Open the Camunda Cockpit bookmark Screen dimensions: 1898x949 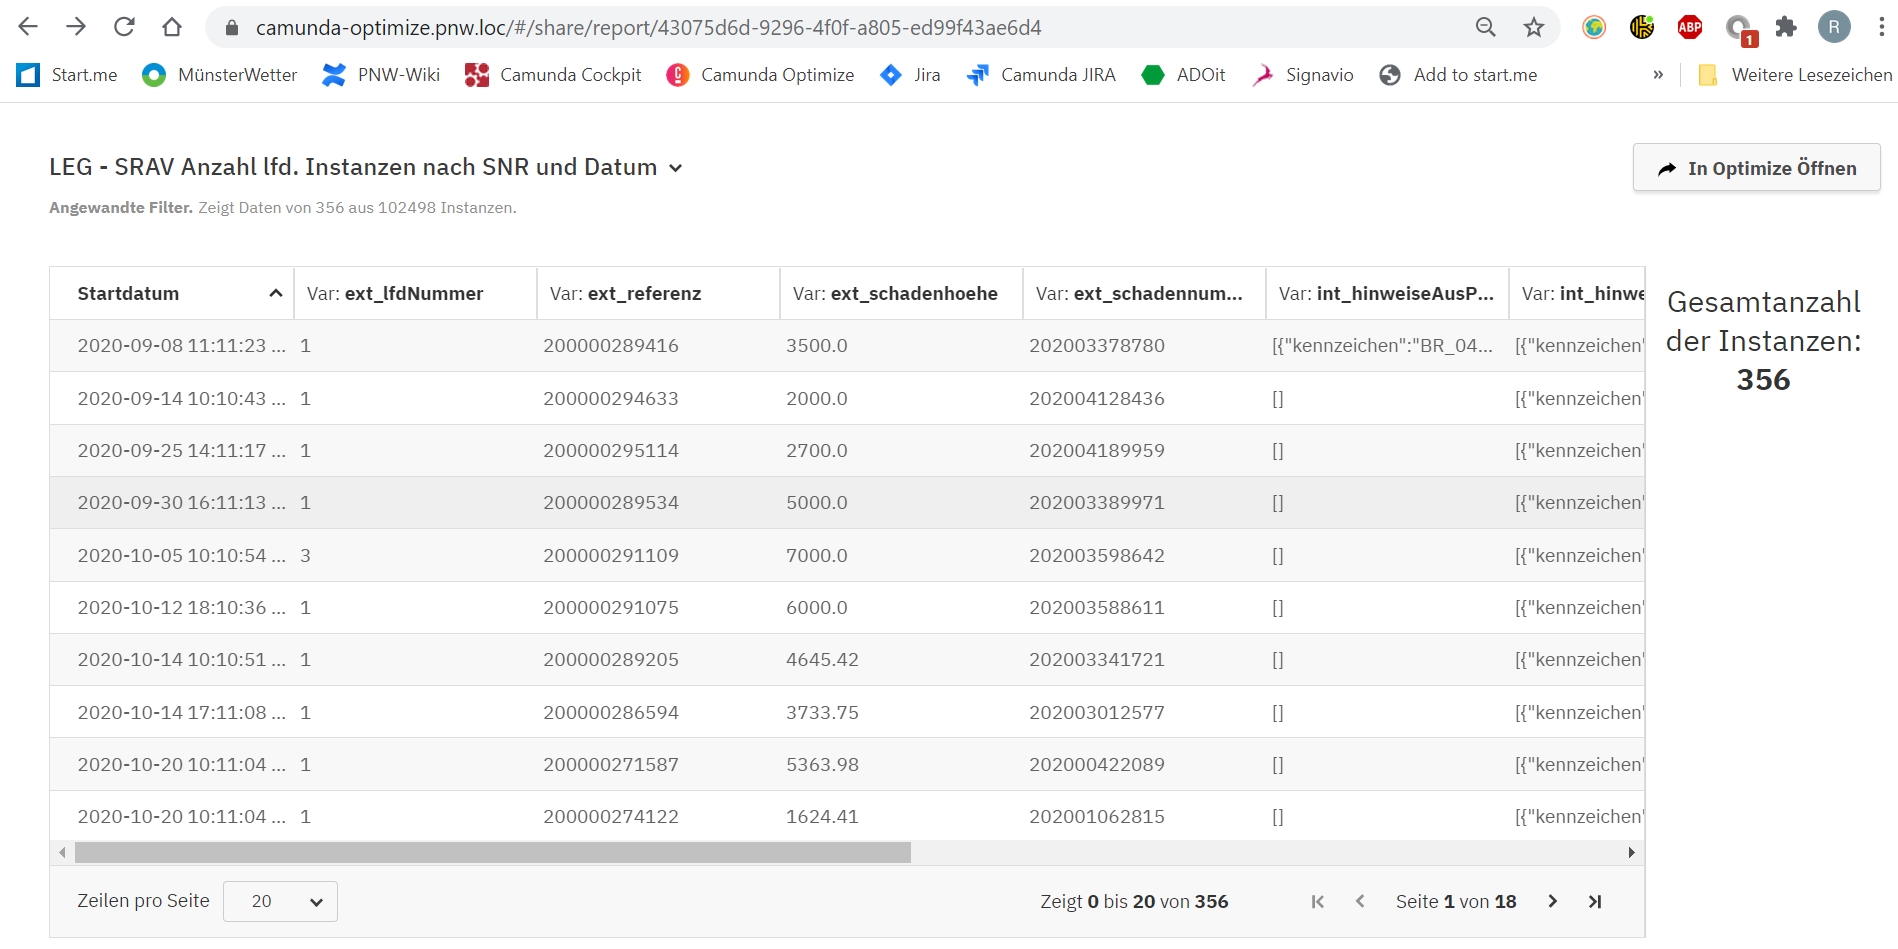point(553,75)
